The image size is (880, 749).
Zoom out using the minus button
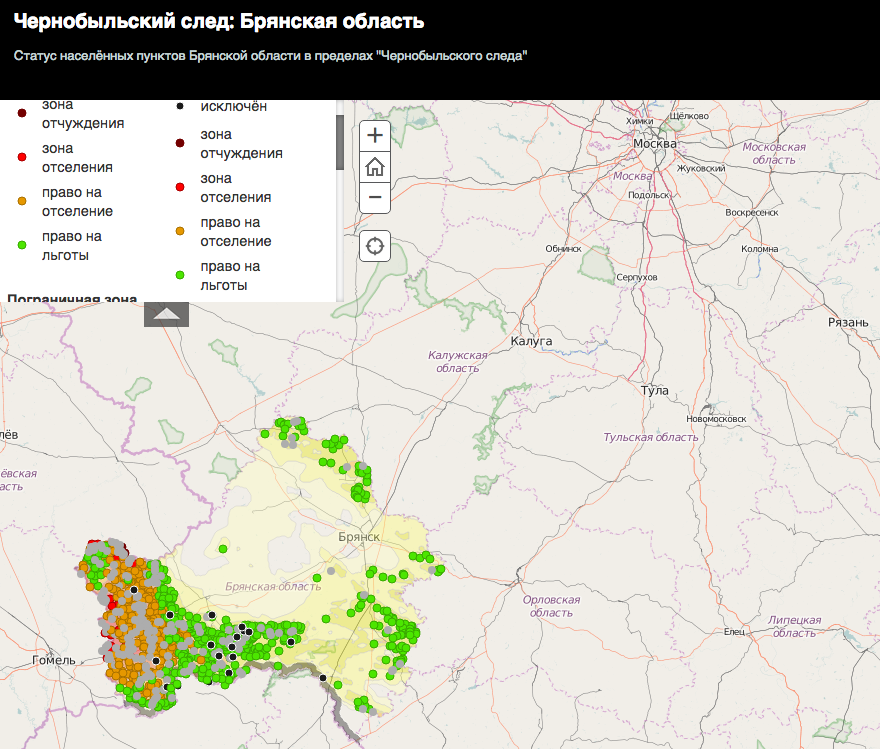point(375,197)
